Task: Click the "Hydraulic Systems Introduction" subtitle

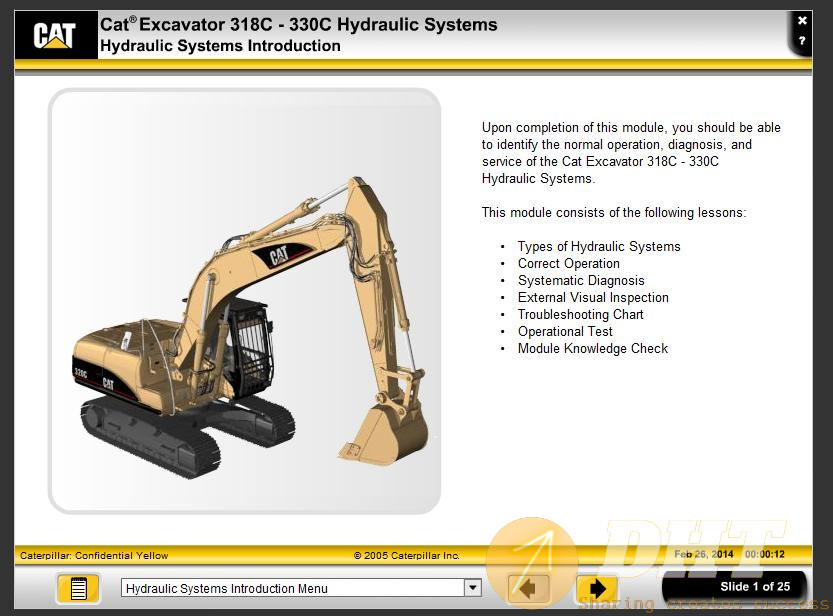Action: tap(220, 46)
